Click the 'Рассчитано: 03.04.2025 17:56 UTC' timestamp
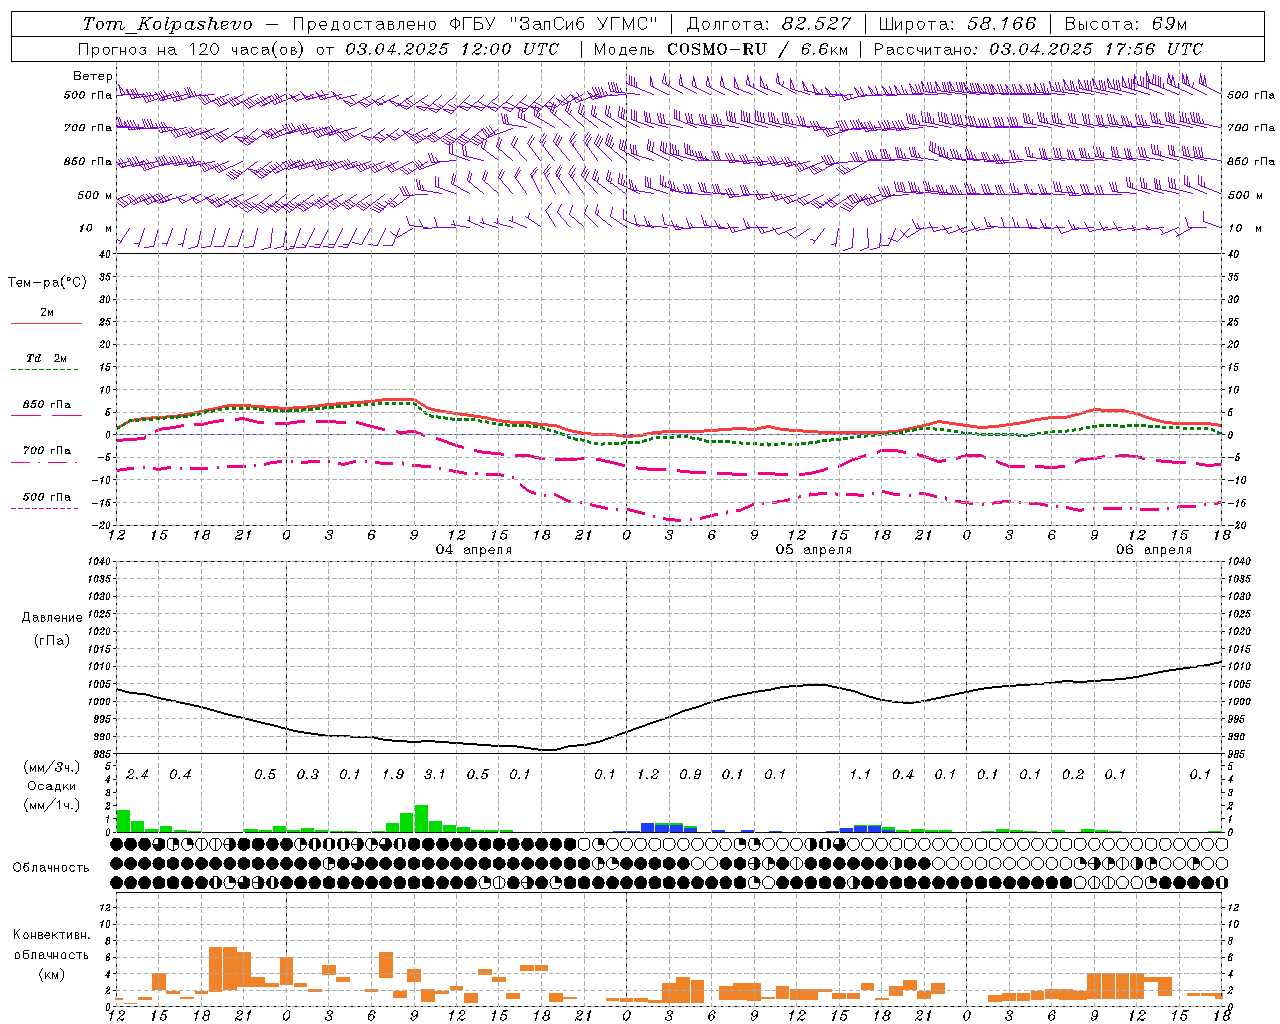 coord(1038,49)
